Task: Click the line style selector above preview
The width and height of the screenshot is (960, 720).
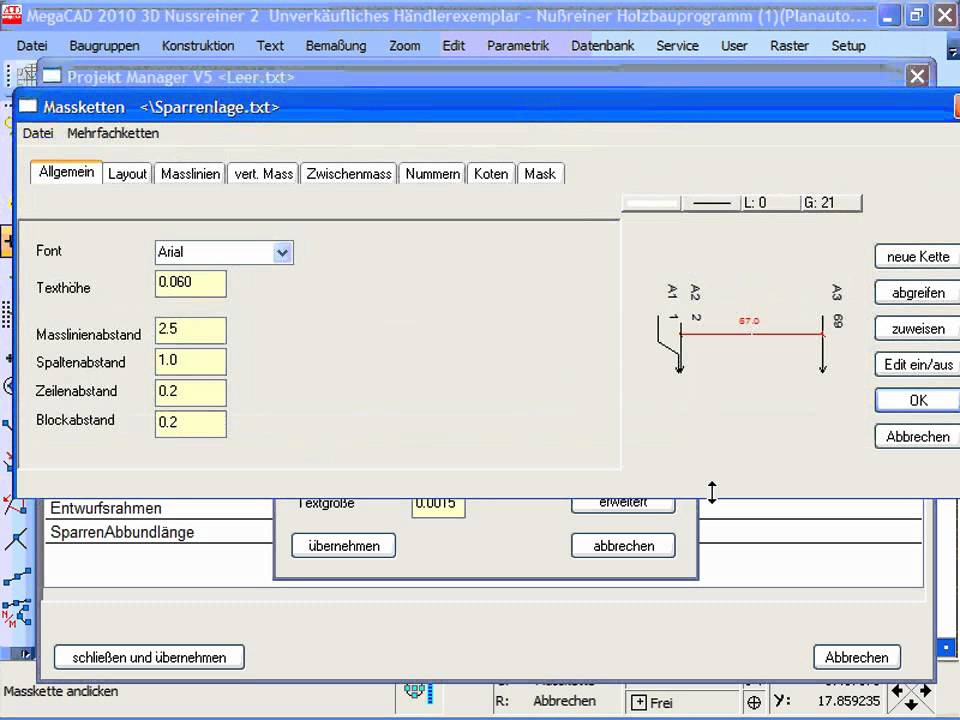Action: tap(711, 203)
